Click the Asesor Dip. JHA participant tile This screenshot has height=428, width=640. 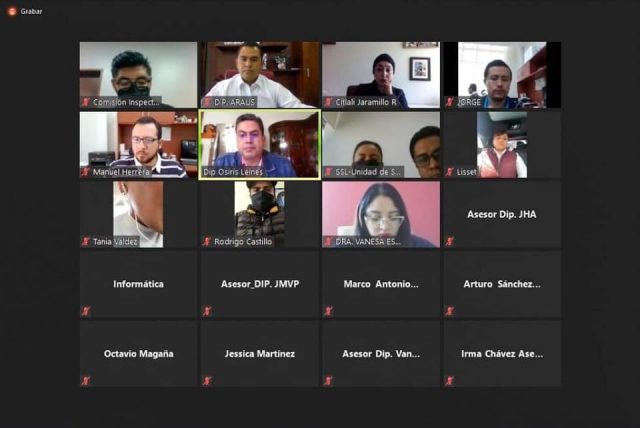502,214
